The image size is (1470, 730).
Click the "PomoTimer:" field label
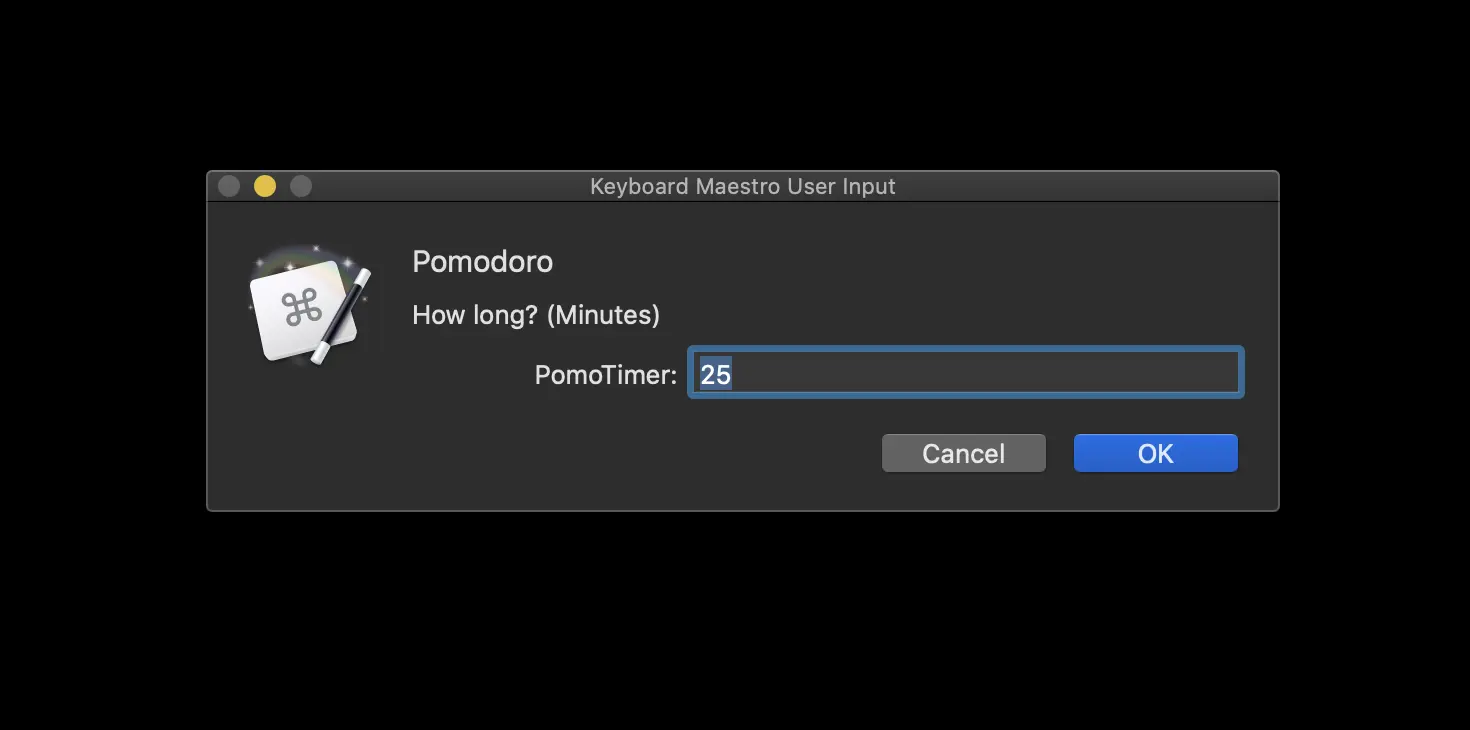(606, 375)
